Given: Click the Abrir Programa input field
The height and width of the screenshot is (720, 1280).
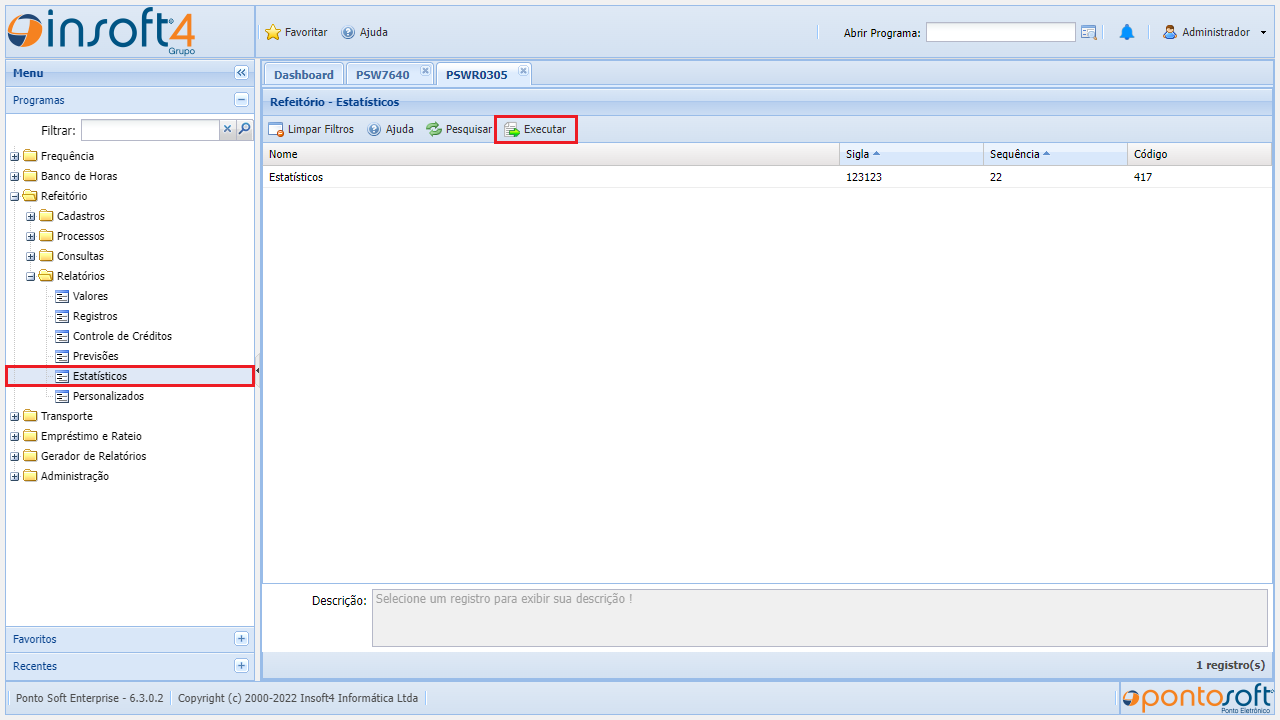Looking at the screenshot, I should pos(1000,32).
